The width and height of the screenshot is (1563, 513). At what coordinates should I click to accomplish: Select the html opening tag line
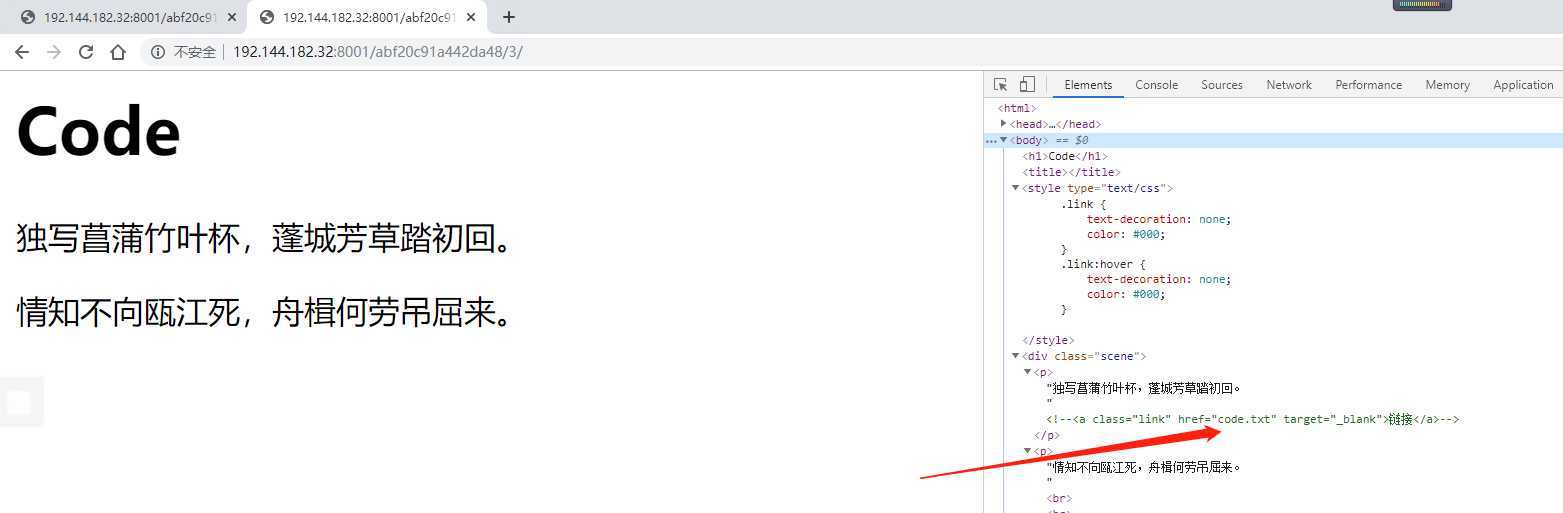pyautogui.click(x=1018, y=108)
